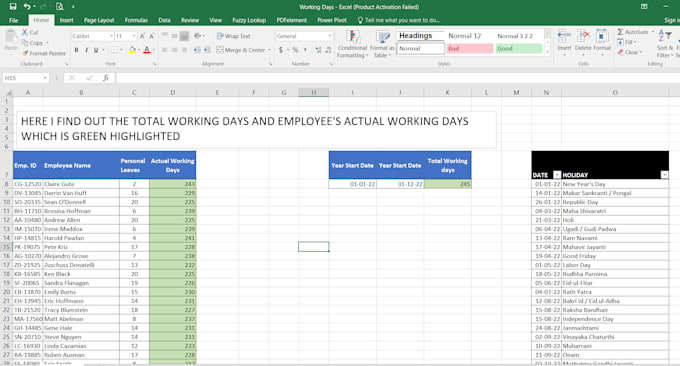Click the Insert Function fx icon

point(105,78)
